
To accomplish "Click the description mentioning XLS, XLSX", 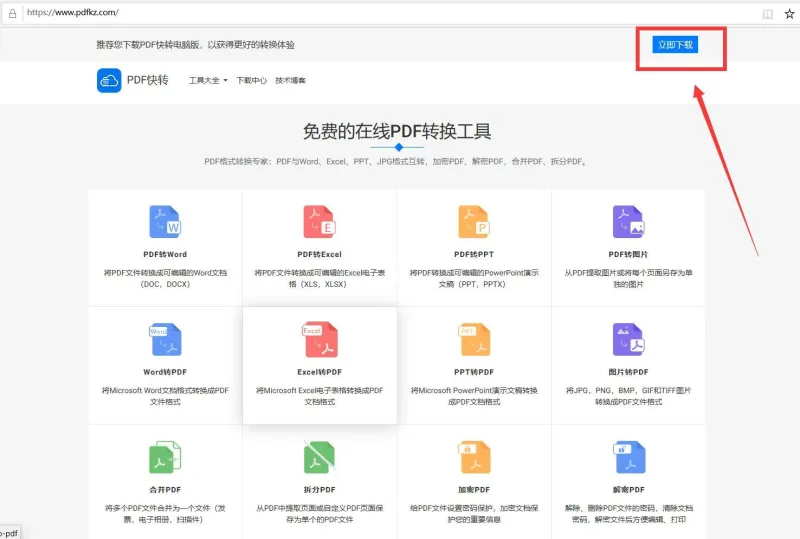I will [x=319, y=279].
